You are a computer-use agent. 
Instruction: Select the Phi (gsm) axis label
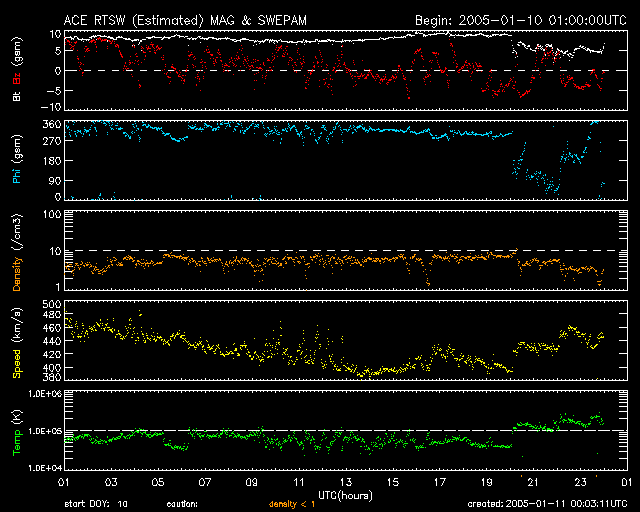pyautogui.click(x=16, y=162)
